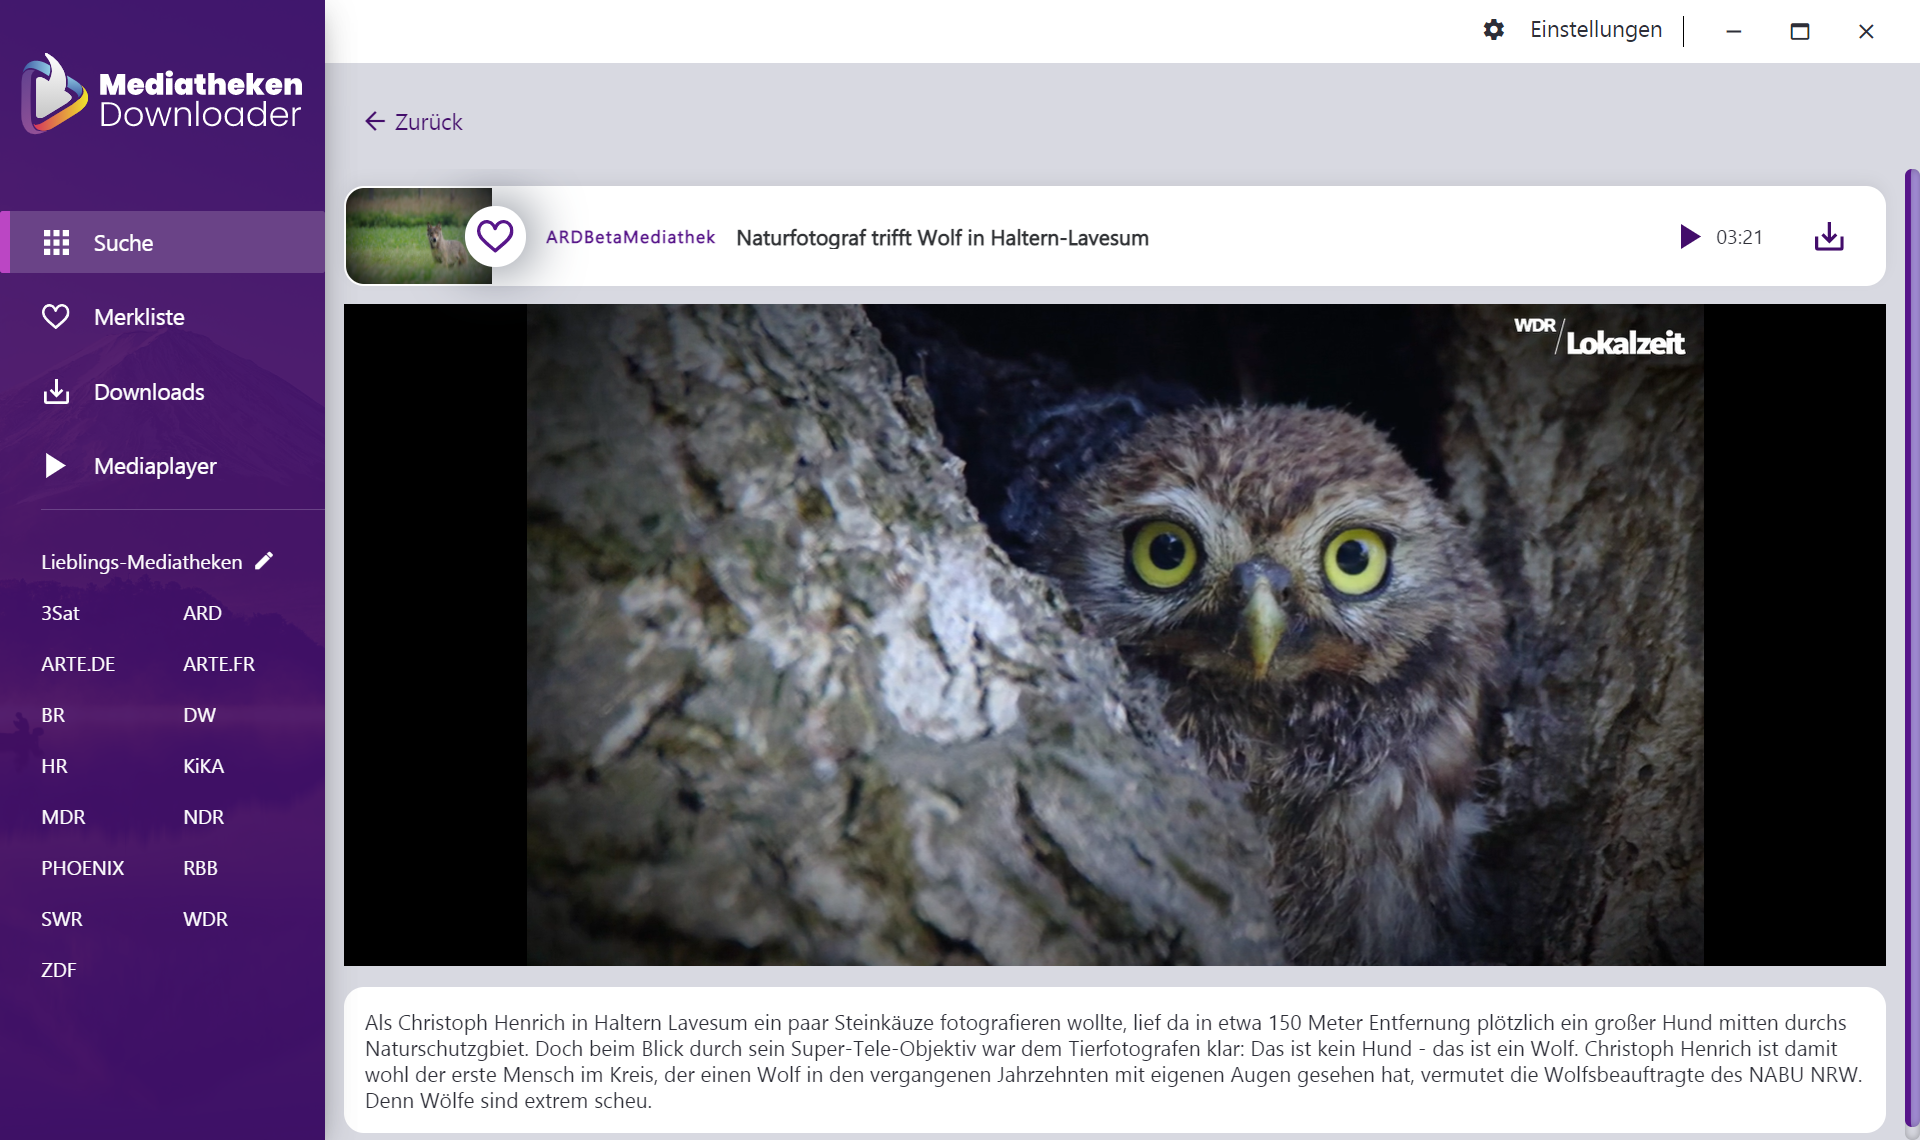This screenshot has height=1140, width=1920.
Task: Download the Naturfotograf video via download icon
Action: (x=1828, y=237)
